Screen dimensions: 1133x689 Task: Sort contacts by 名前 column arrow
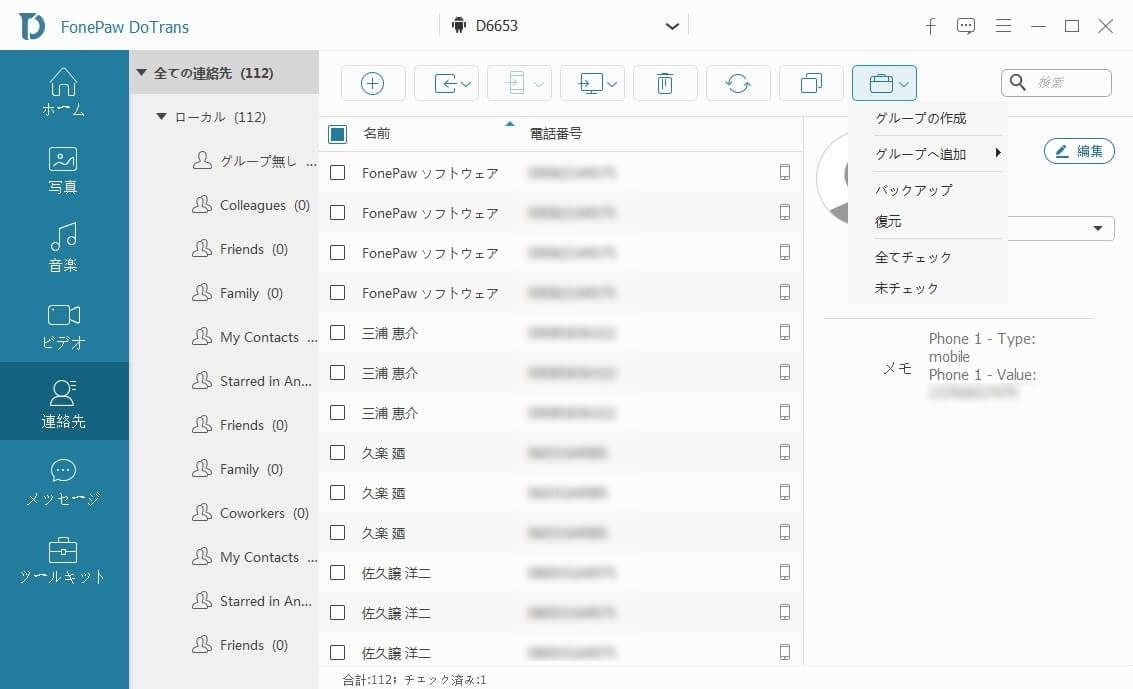point(509,124)
